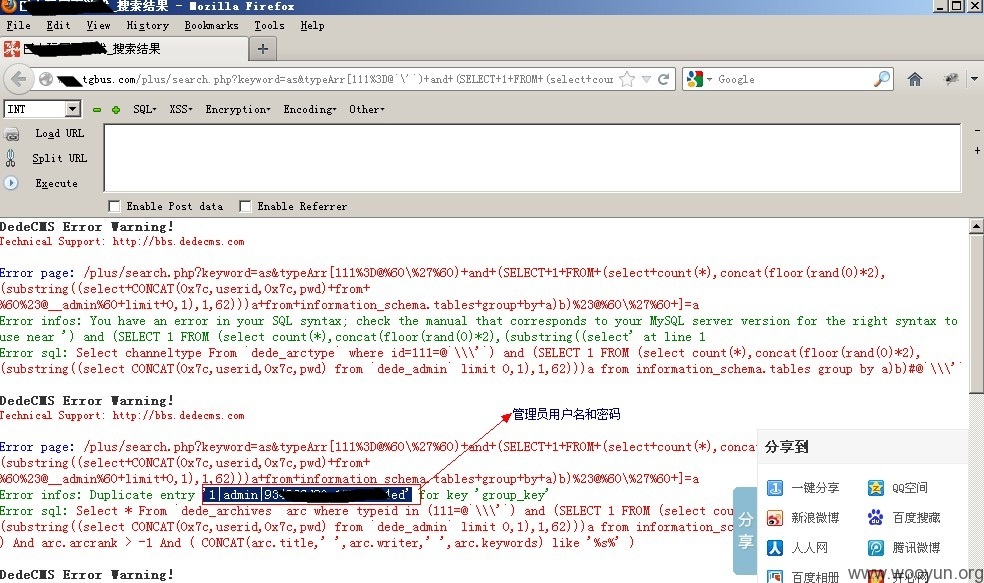
Task: Open the Bookmarks menu
Action: tap(211, 26)
